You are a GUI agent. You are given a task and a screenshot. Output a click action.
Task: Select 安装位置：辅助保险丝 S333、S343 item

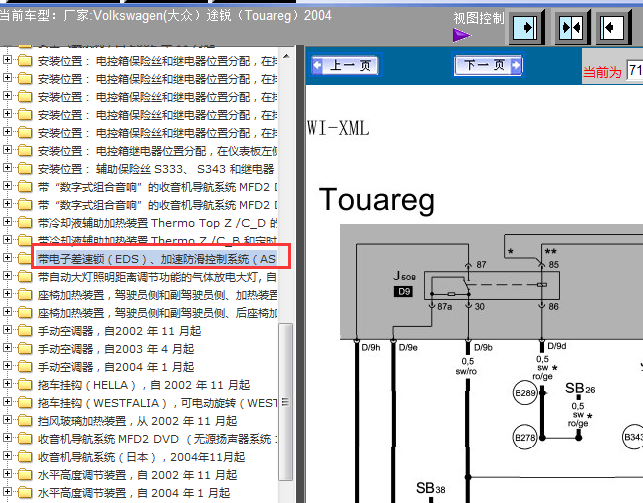156,169
